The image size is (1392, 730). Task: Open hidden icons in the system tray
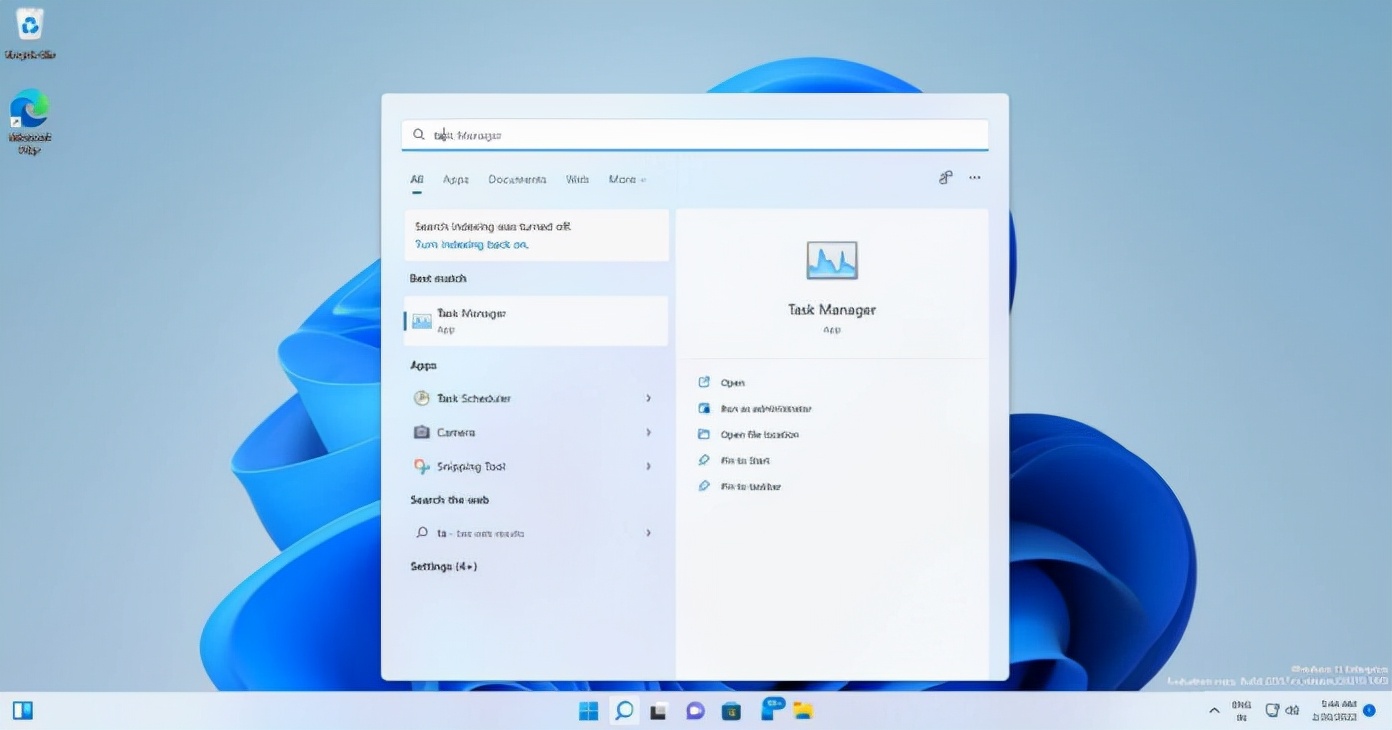pyautogui.click(x=1213, y=711)
